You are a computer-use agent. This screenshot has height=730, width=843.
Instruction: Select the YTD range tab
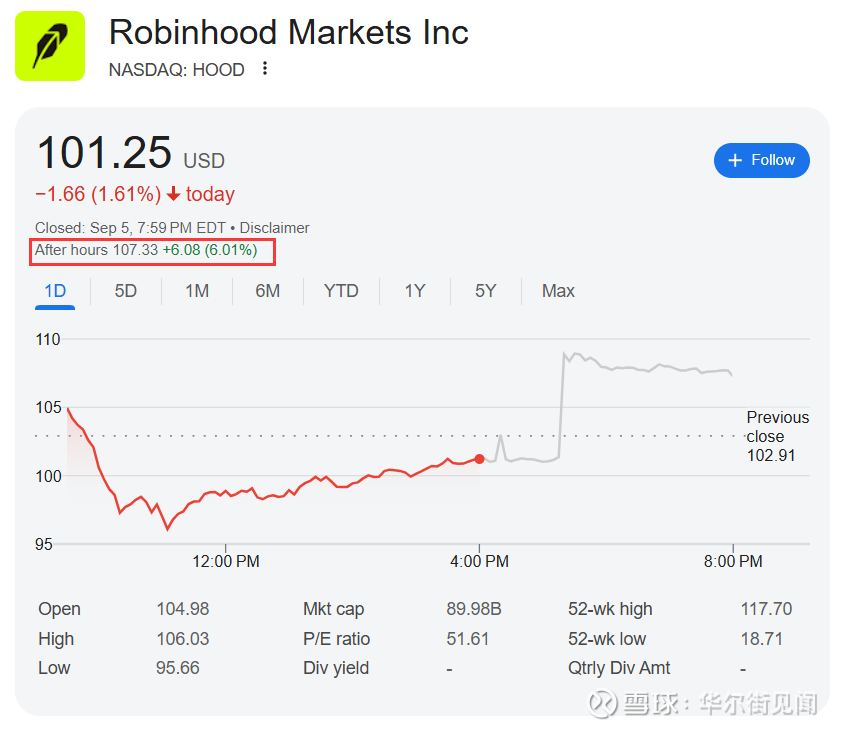point(341,291)
